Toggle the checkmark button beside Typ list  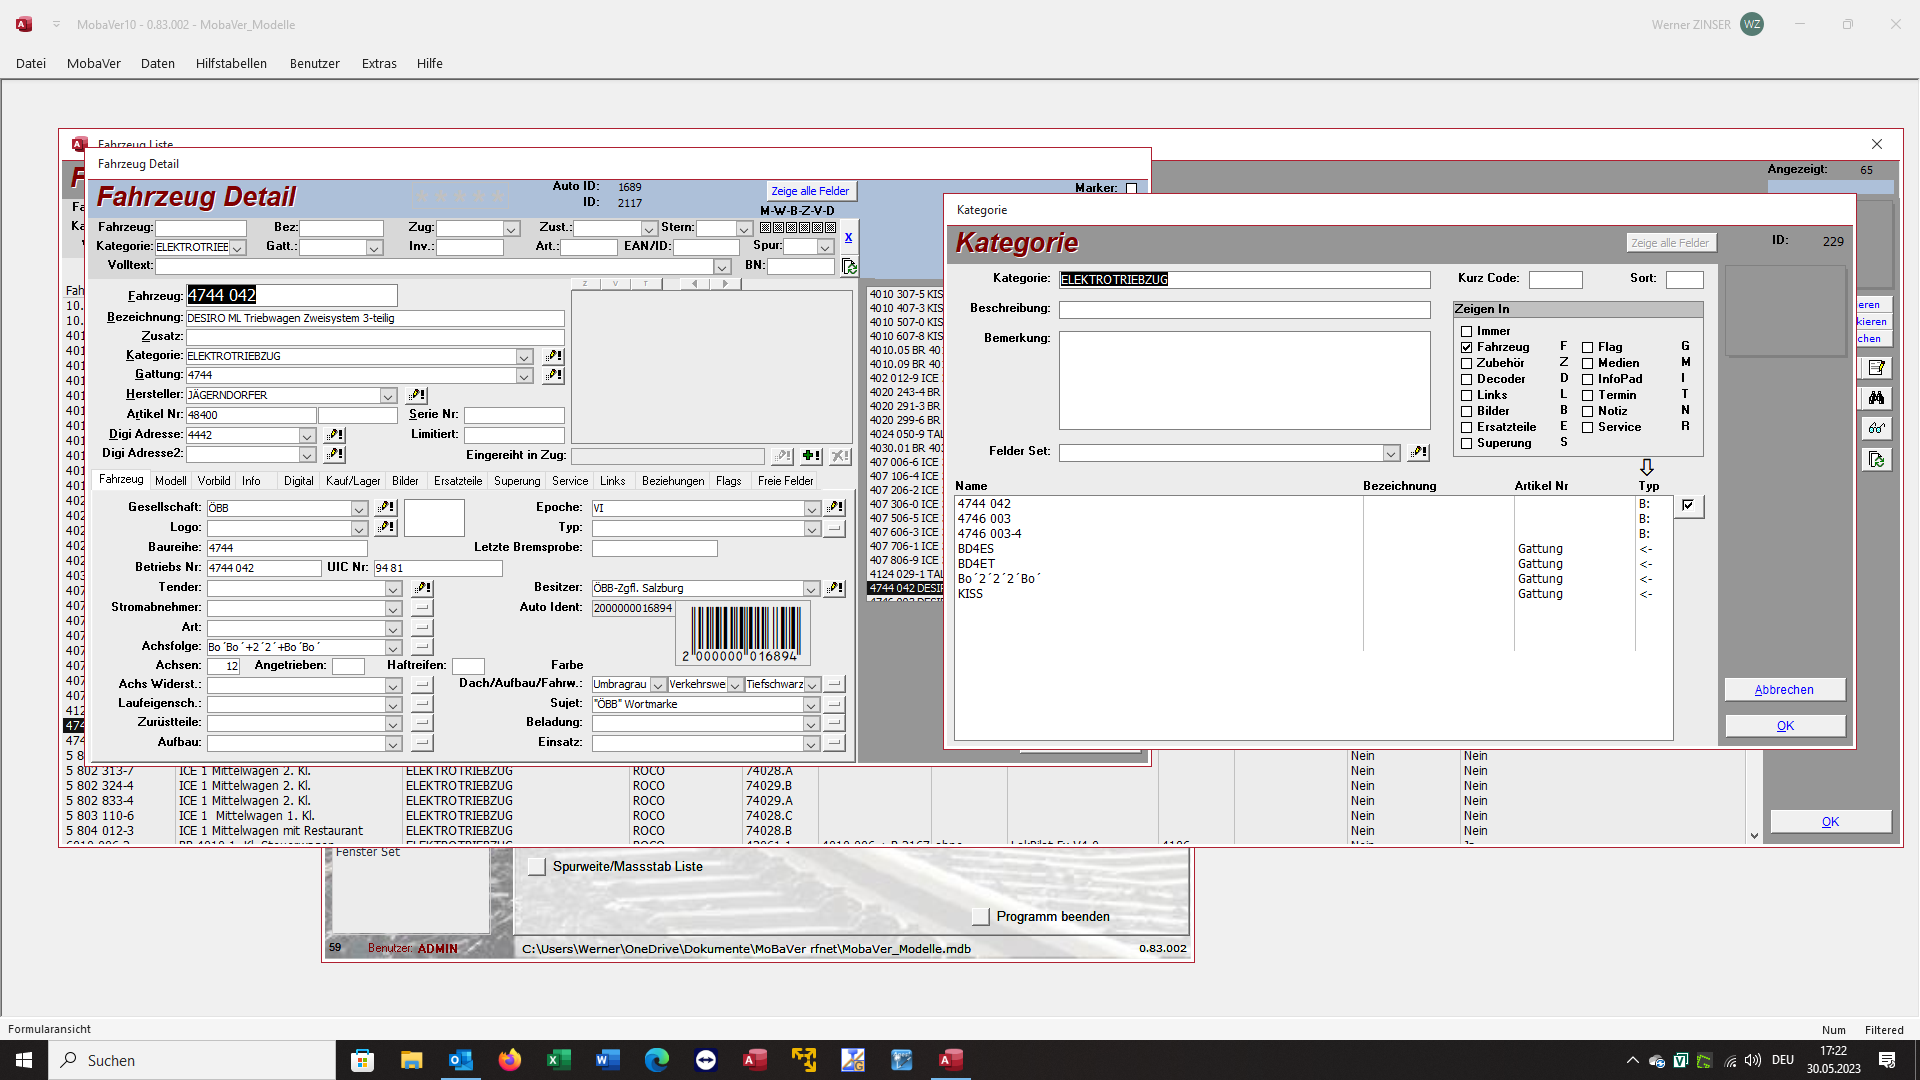pos(1689,506)
